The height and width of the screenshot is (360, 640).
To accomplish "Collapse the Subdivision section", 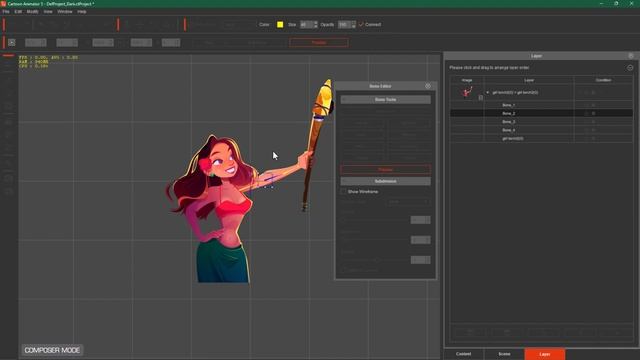I will pyautogui.click(x=385, y=181).
